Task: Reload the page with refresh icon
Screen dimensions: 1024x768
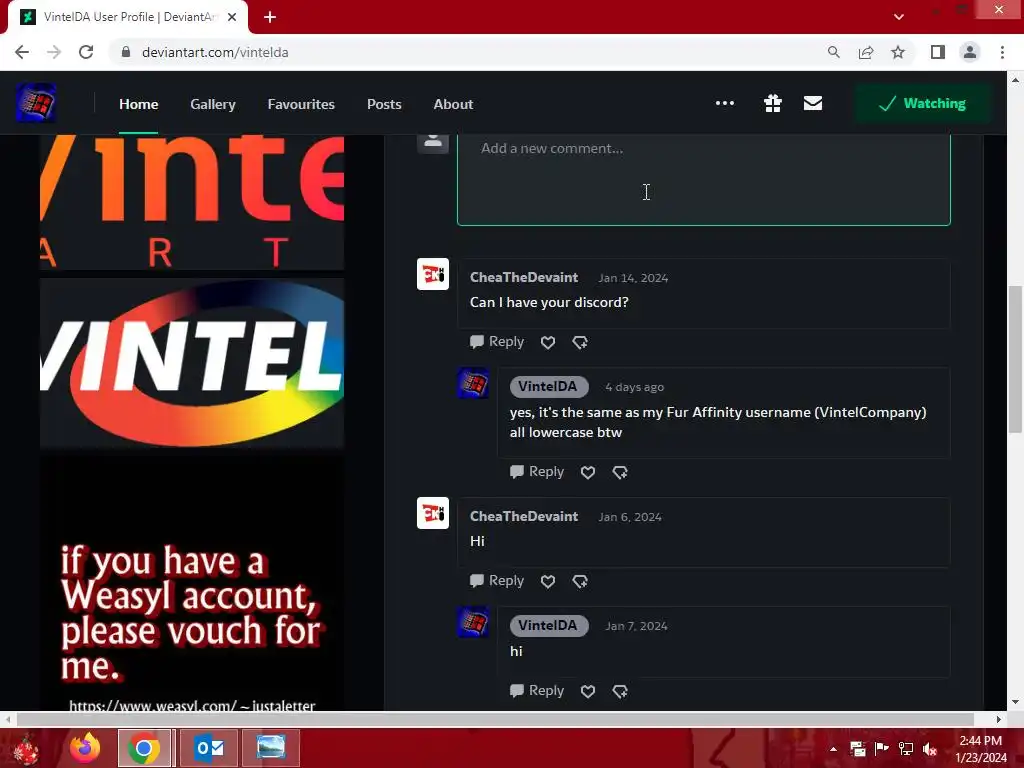Action: pos(86,52)
